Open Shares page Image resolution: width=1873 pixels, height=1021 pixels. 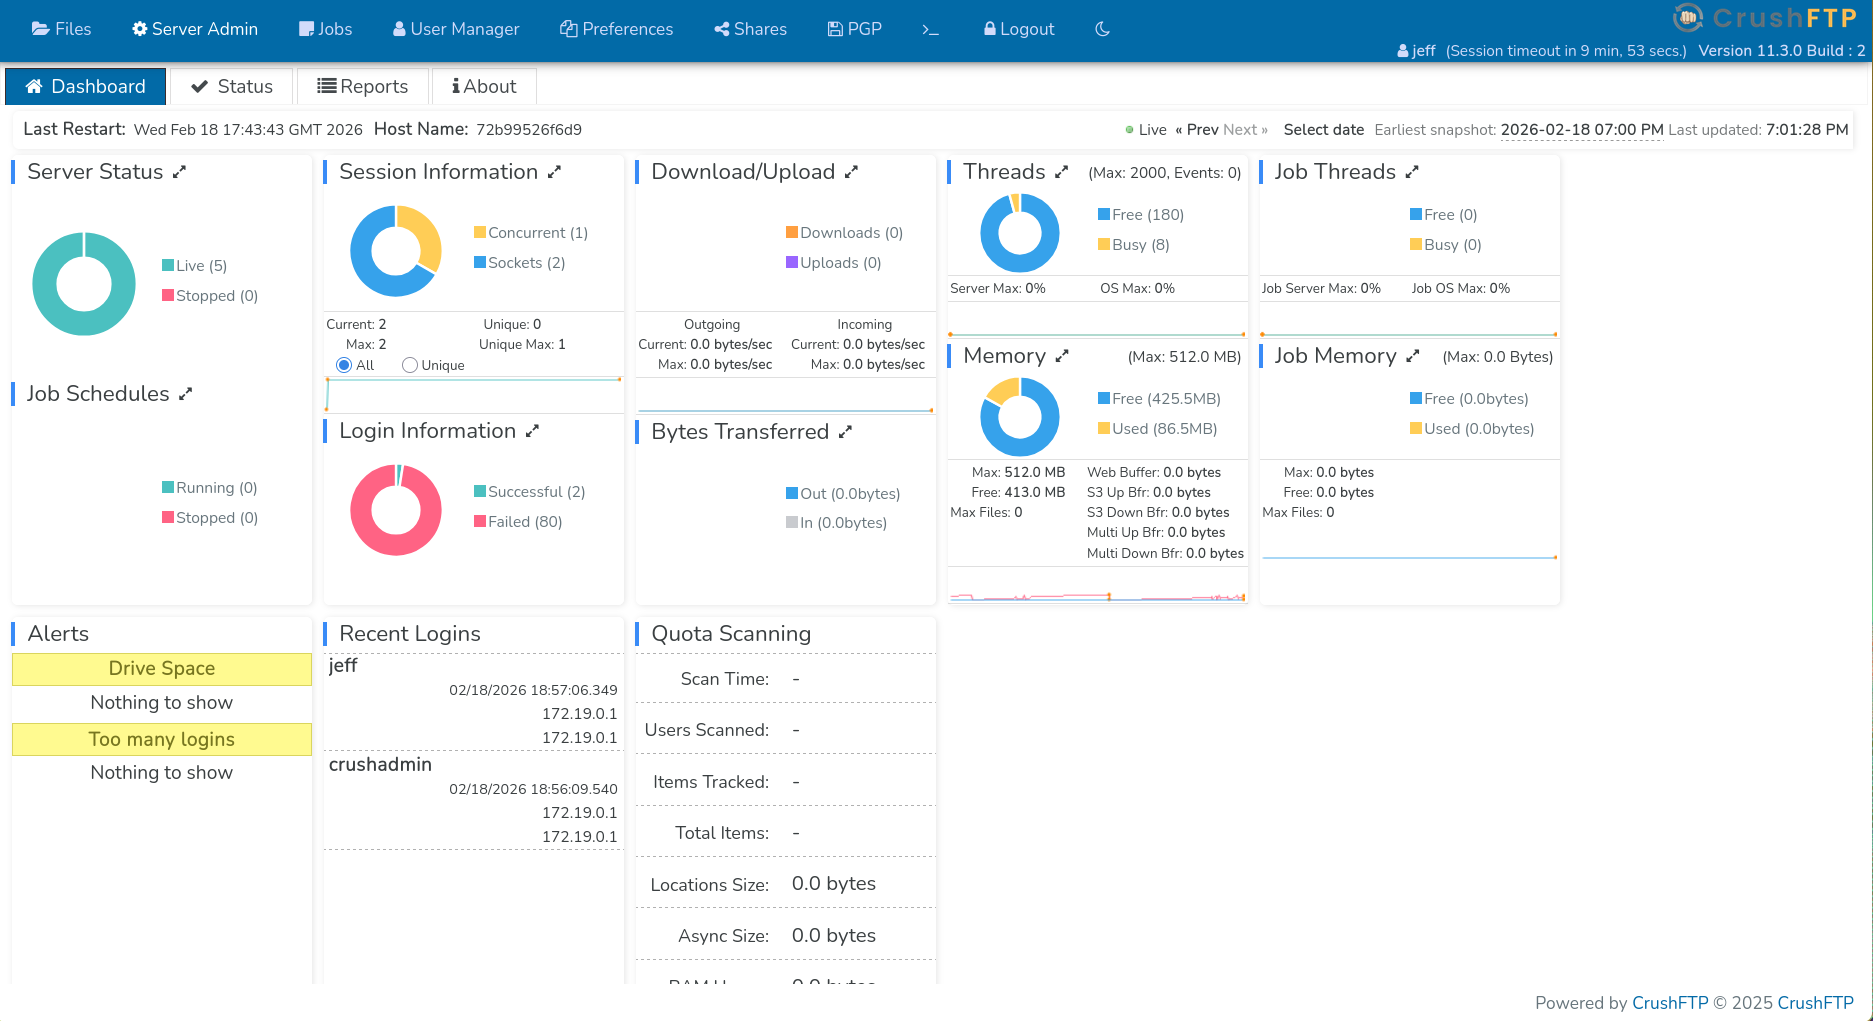pyautogui.click(x=750, y=29)
